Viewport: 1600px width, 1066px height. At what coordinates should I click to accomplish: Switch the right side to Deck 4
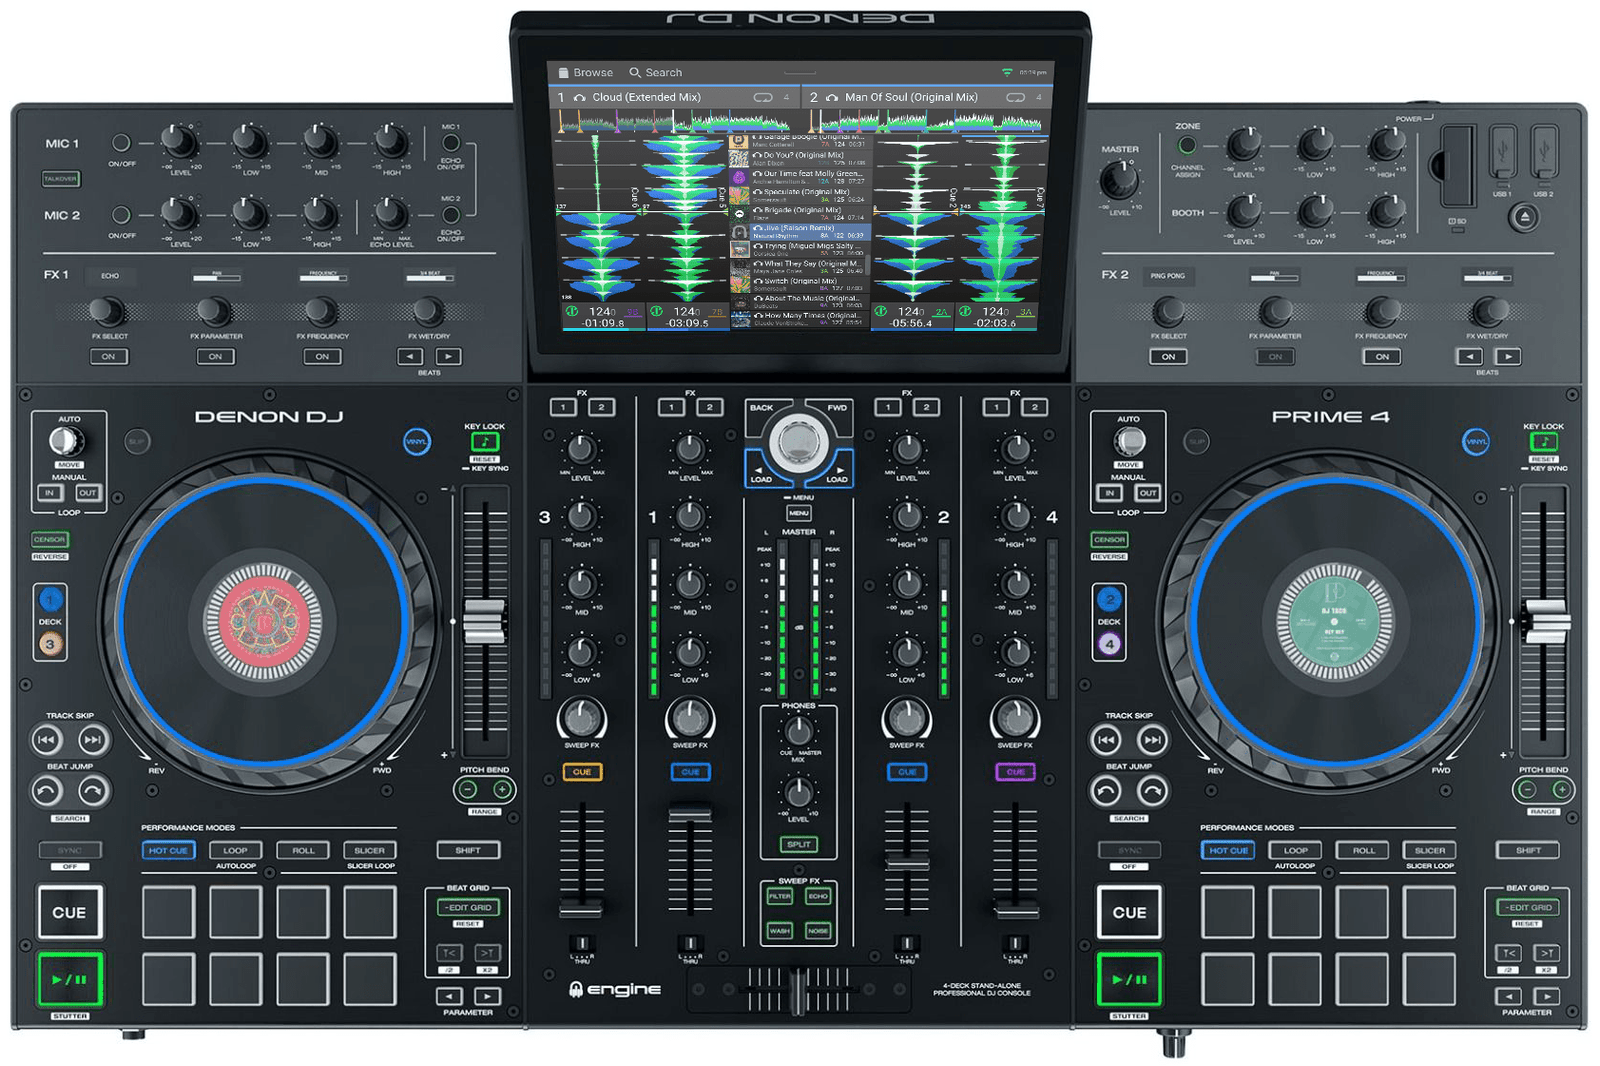[1109, 644]
